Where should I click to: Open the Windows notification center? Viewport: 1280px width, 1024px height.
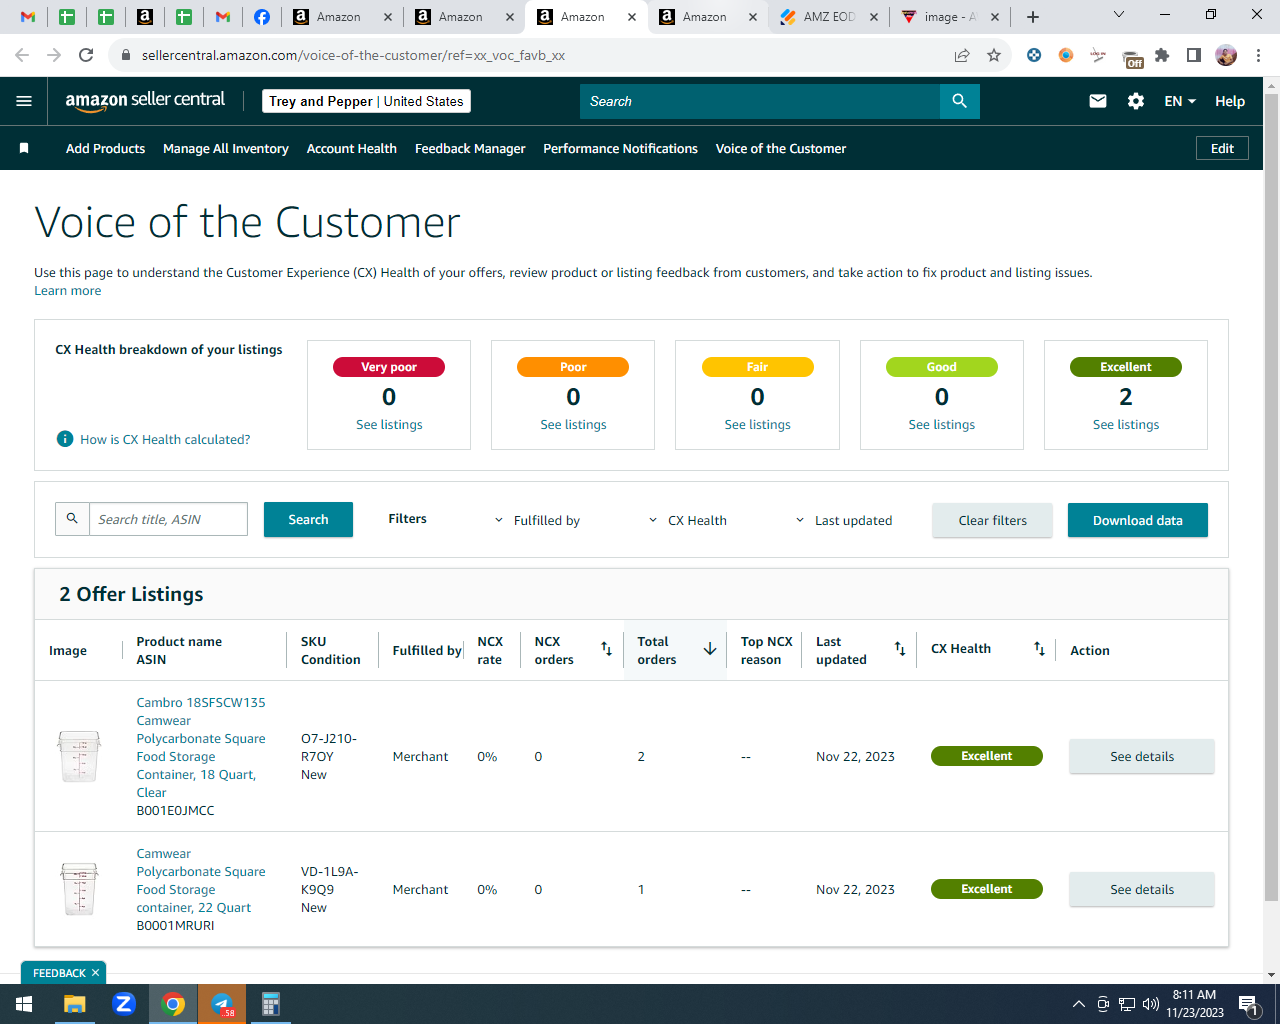point(1248,1004)
